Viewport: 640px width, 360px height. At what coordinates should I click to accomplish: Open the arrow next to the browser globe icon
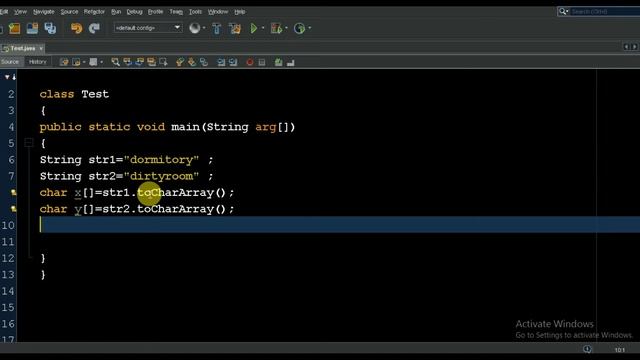[204, 28]
